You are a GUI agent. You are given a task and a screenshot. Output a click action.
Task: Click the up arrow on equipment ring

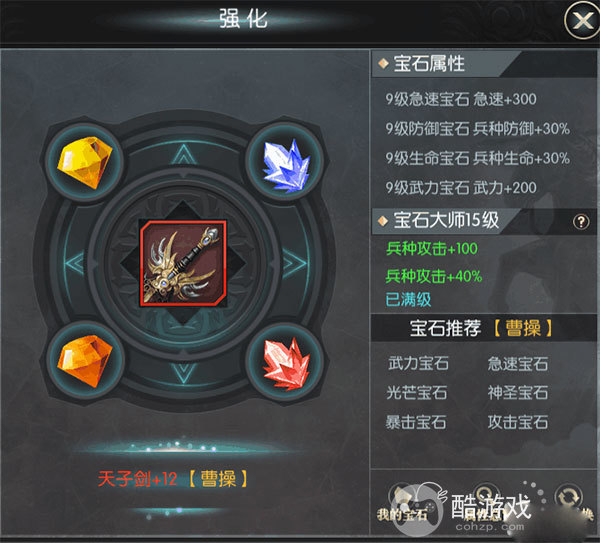[x=184, y=155]
